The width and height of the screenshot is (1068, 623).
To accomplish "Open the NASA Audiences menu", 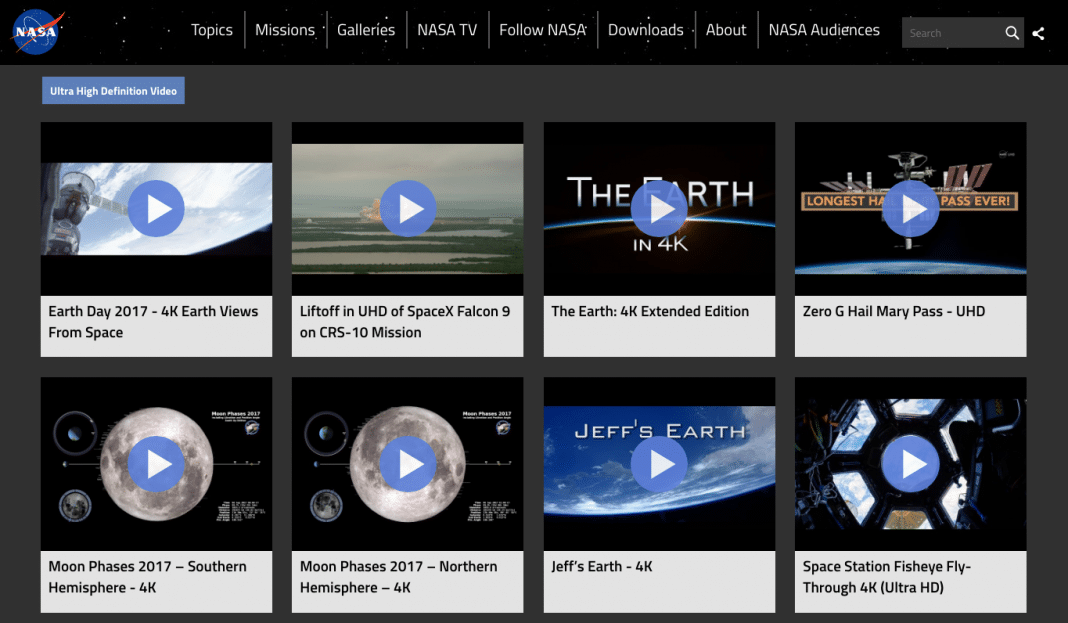I will (824, 30).
